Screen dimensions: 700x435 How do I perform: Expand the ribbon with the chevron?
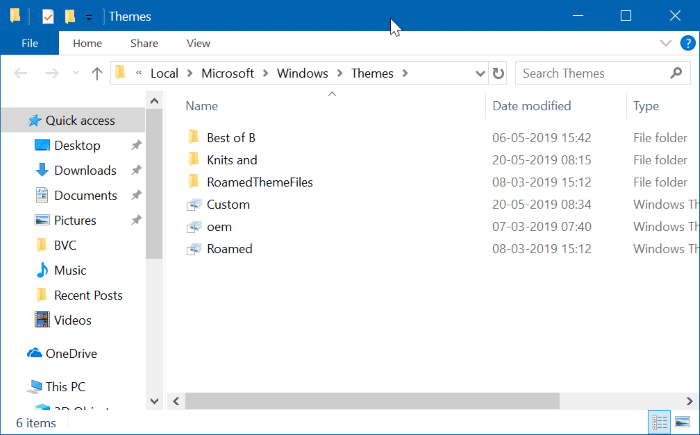665,43
